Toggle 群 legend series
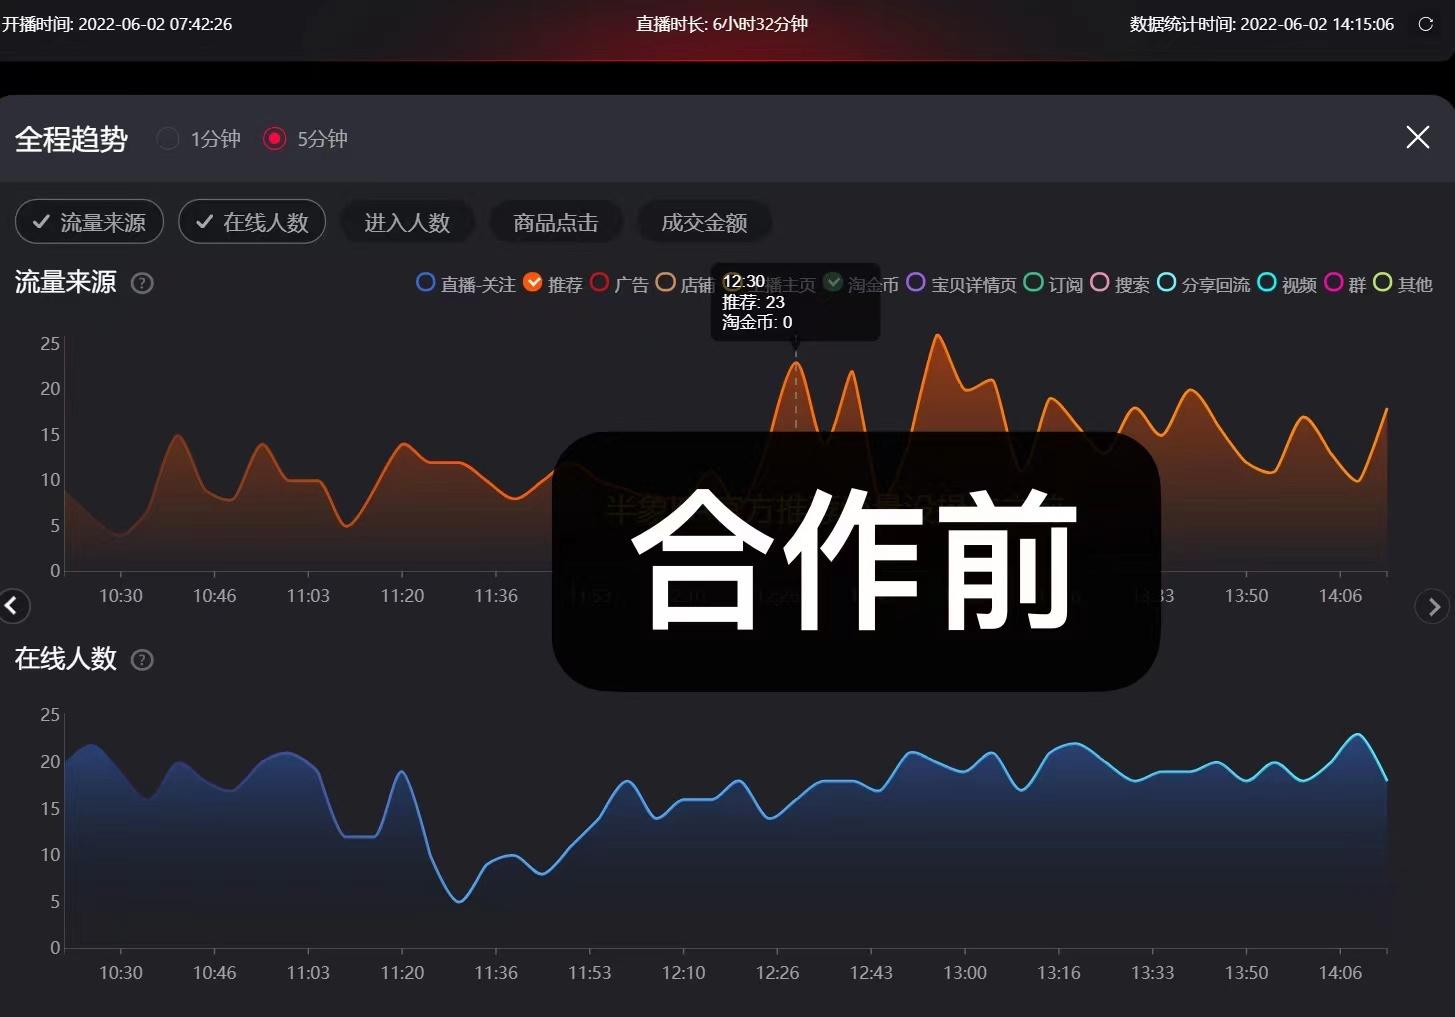Viewport: 1455px width, 1017px height. pyautogui.click(x=1345, y=284)
